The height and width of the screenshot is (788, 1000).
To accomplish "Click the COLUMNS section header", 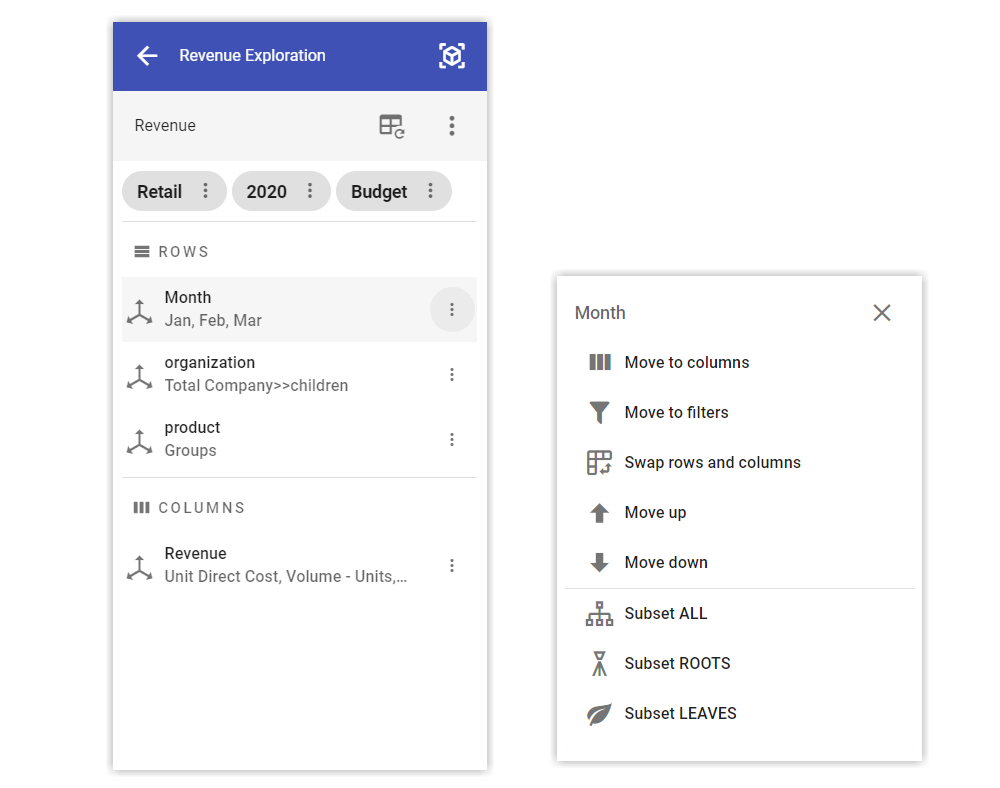I will point(189,508).
